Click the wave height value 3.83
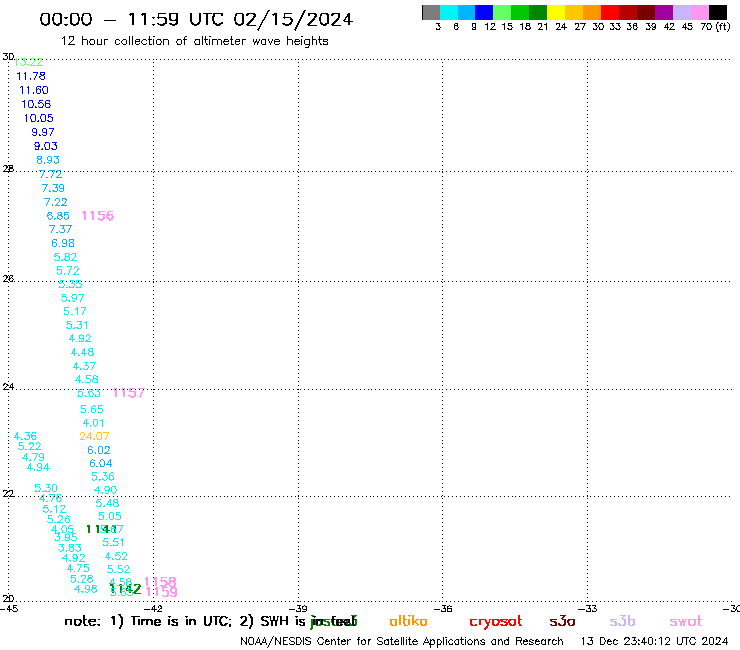 (70, 548)
